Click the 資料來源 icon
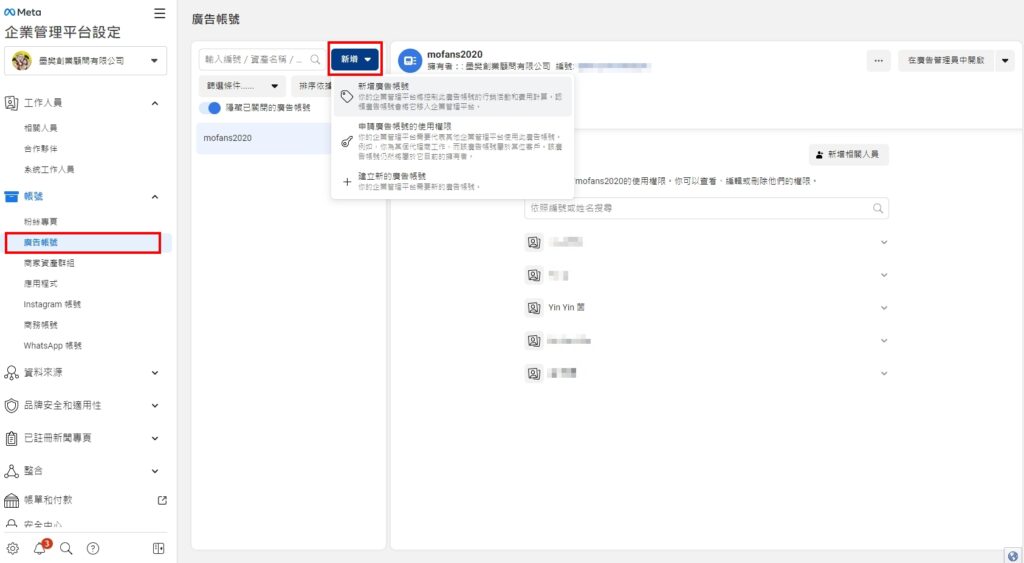 click(x=11, y=373)
